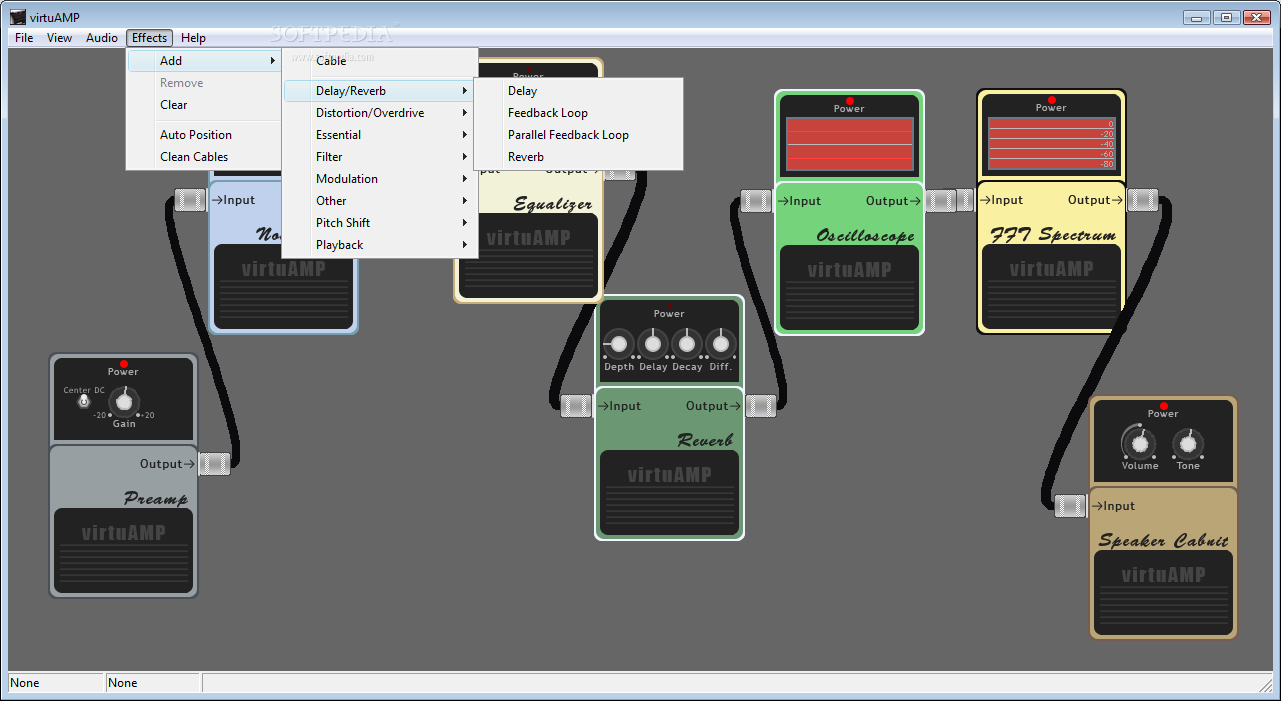The height and width of the screenshot is (701, 1281).
Task: Stomp the Oscilloscope pedal footswitch
Action: tap(849, 288)
